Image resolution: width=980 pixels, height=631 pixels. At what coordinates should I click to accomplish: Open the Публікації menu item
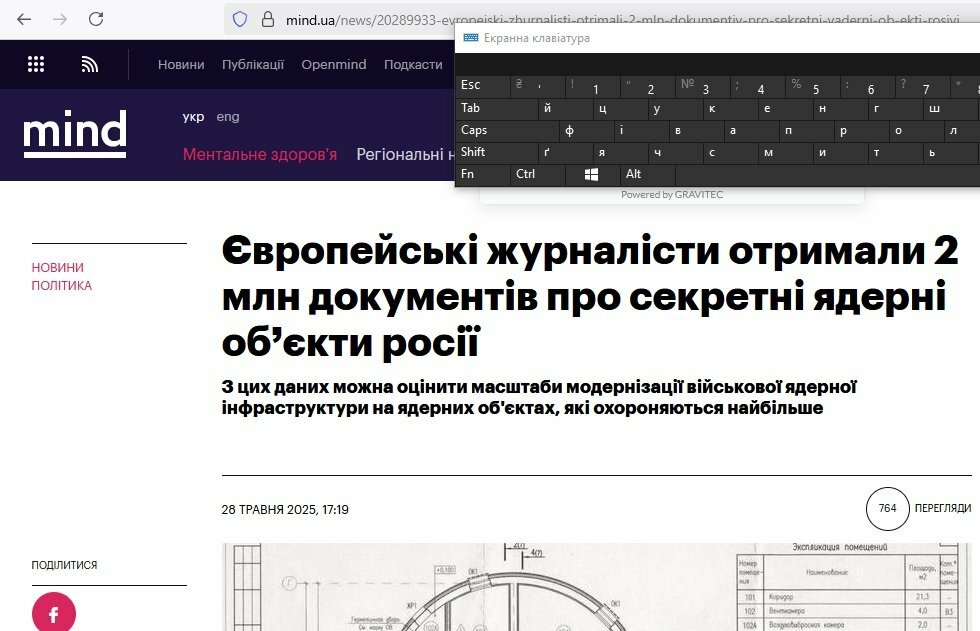(252, 64)
